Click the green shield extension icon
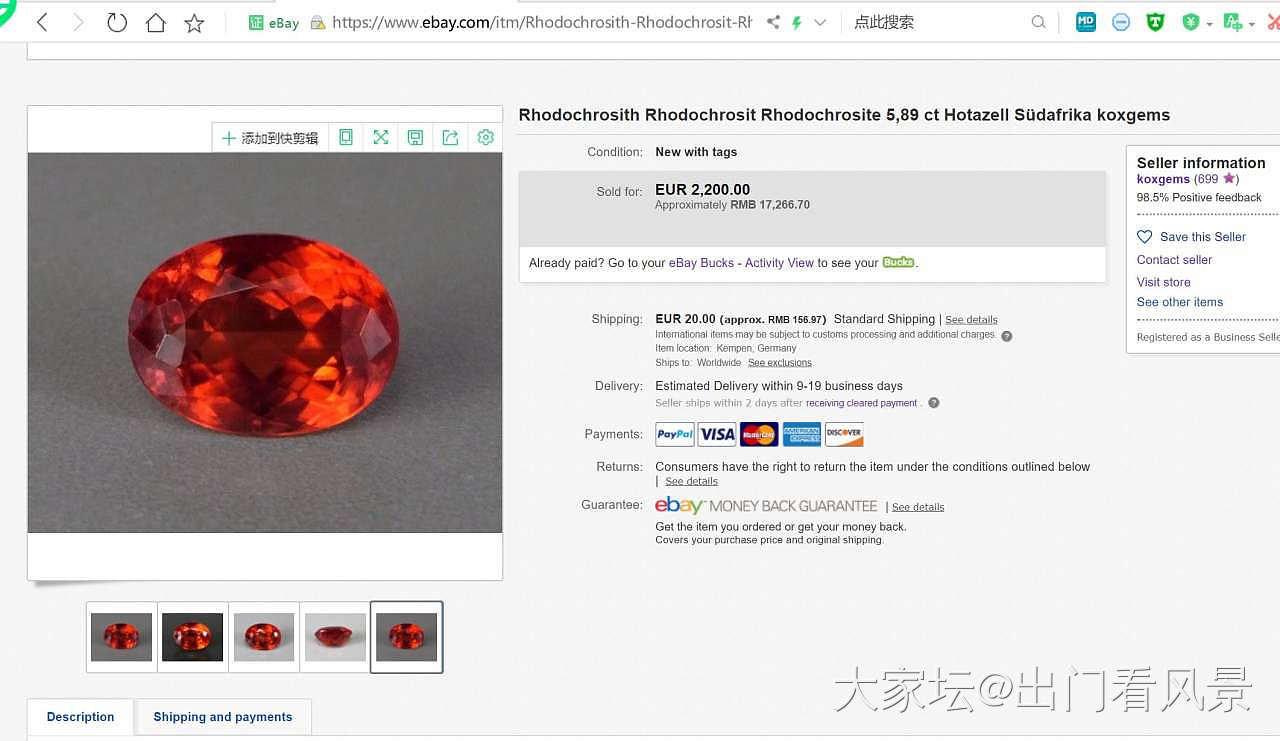 (1155, 22)
